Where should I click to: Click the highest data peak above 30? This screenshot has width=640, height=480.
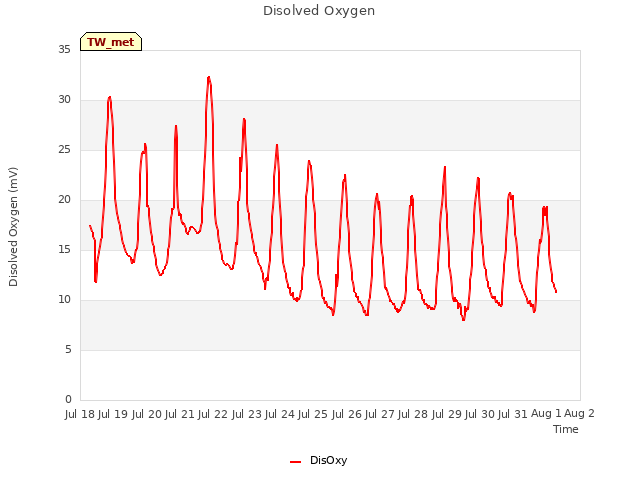point(209,77)
